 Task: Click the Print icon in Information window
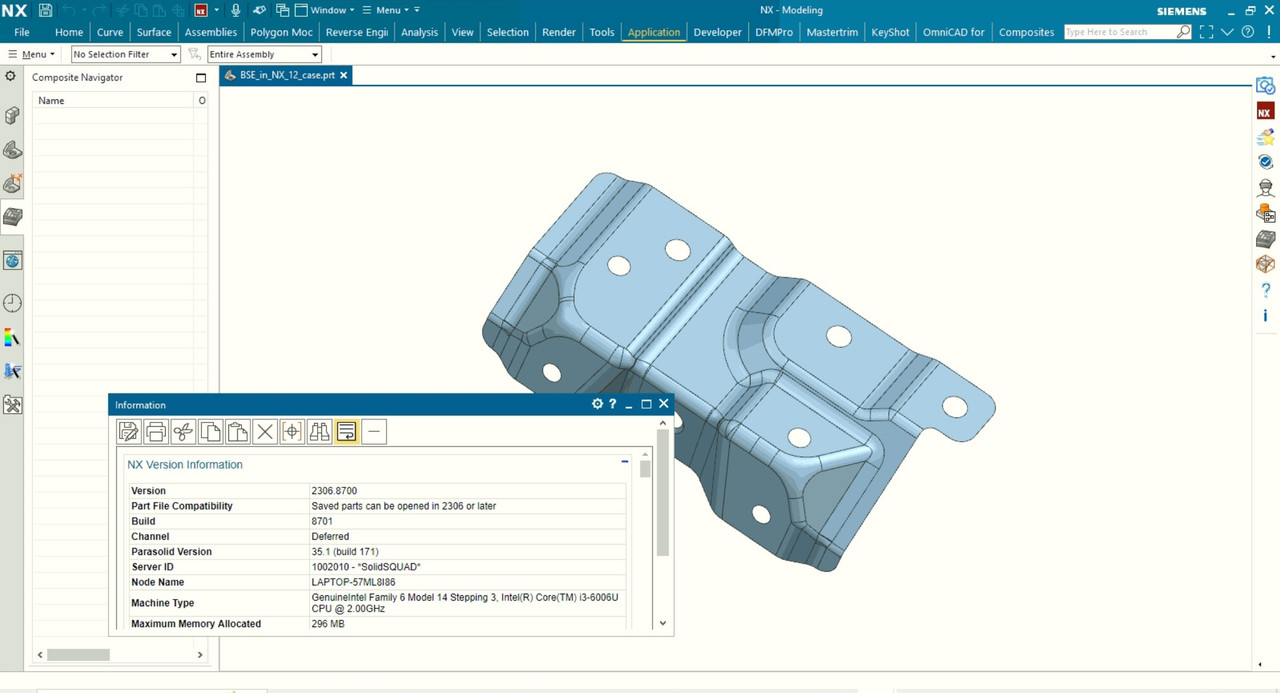click(156, 431)
